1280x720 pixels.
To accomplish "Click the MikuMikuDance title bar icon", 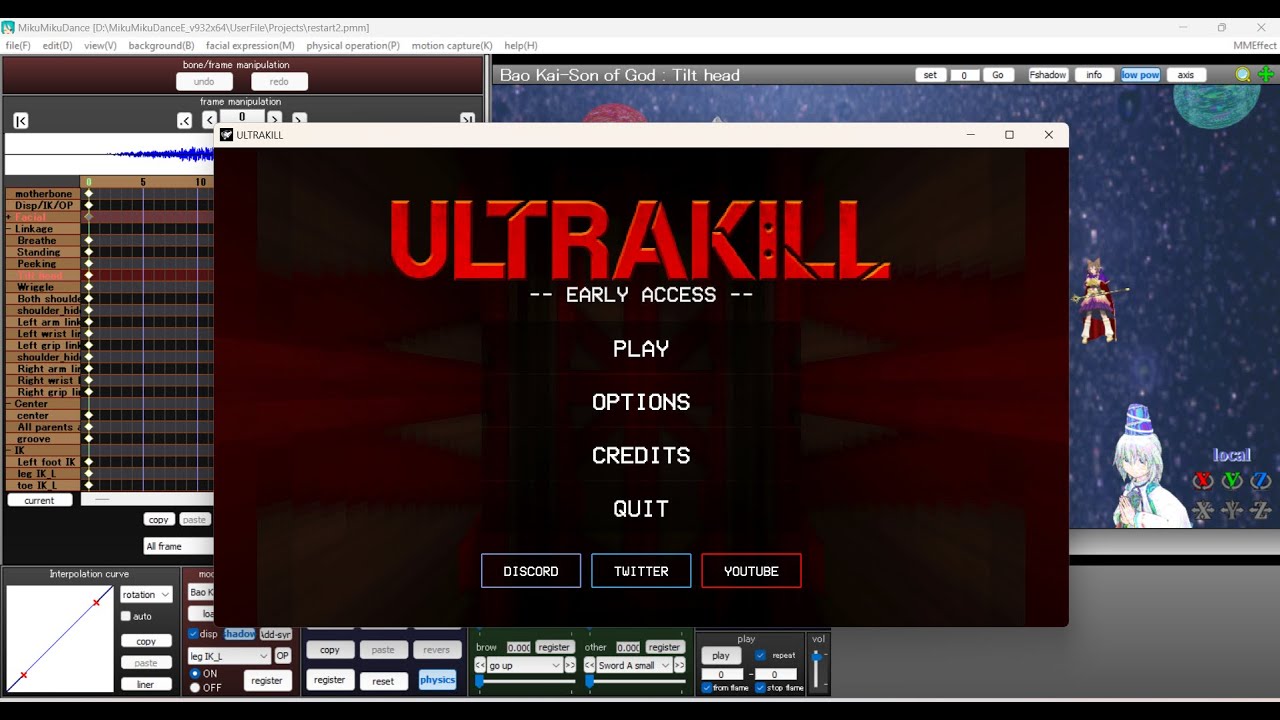I will click(x=8, y=27).
